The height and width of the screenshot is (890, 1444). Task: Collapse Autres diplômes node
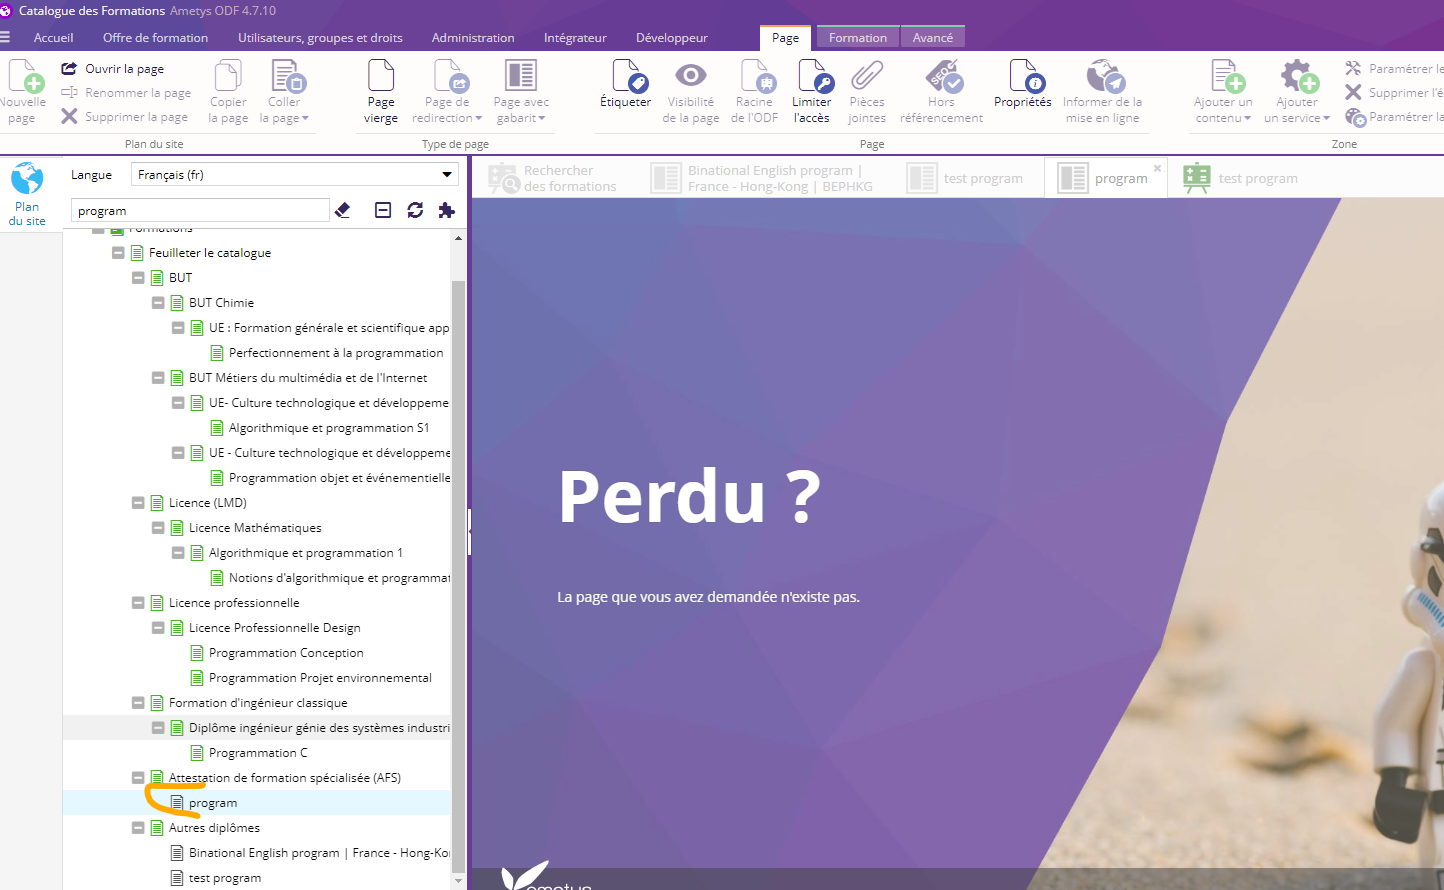point(138,828)
